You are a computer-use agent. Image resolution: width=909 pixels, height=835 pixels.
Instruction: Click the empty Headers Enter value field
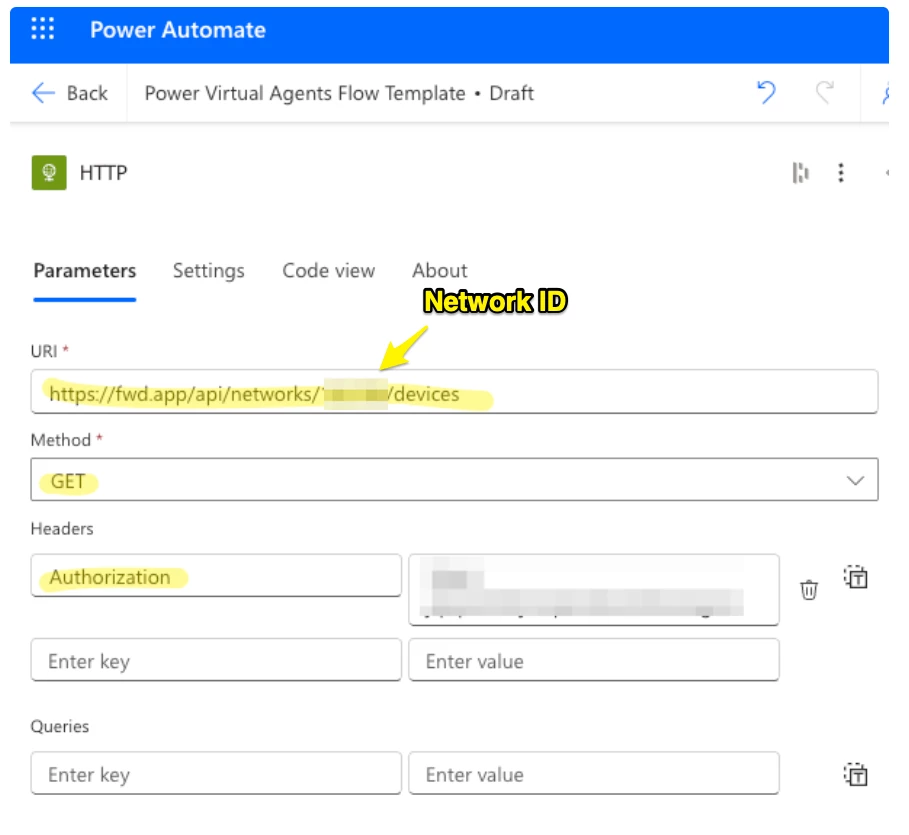click(x=594, y=660)
